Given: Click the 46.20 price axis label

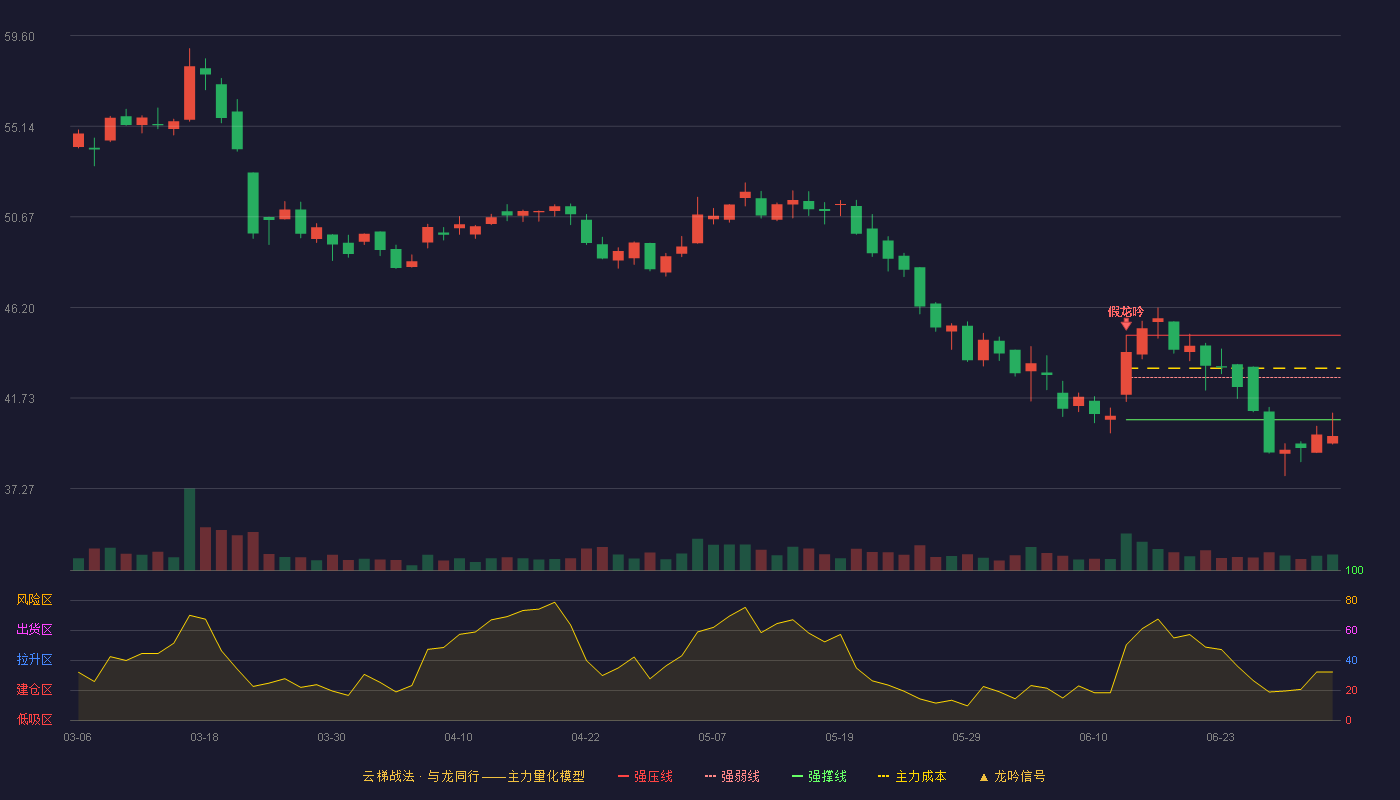Looking at the screenshot, I should (19, 308).
